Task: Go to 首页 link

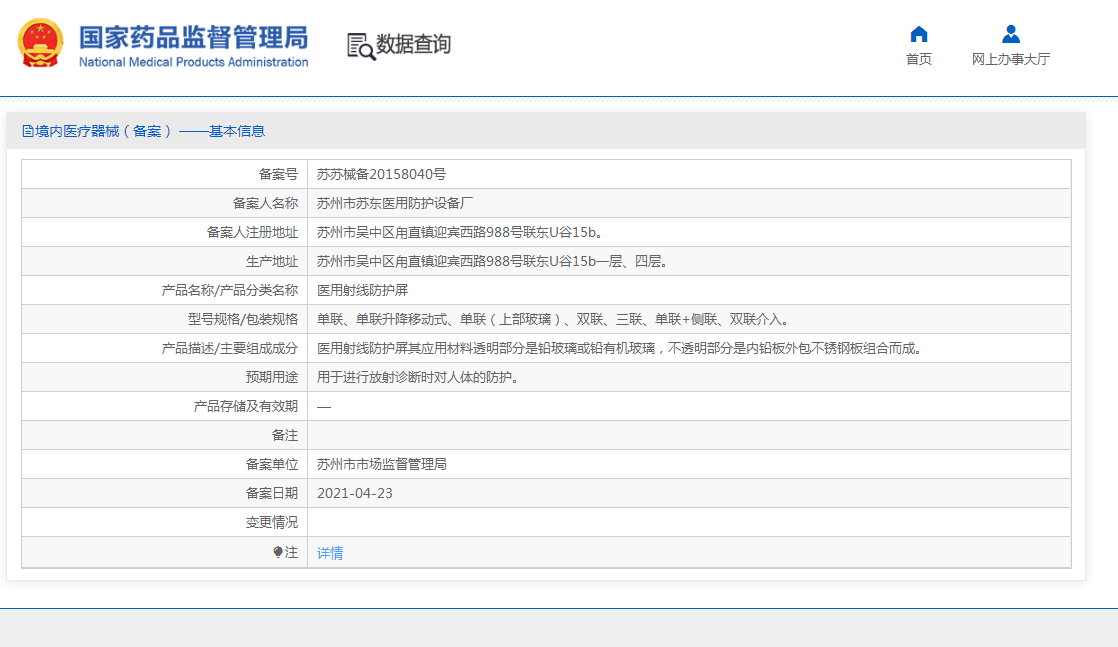Action: (918, 59)
